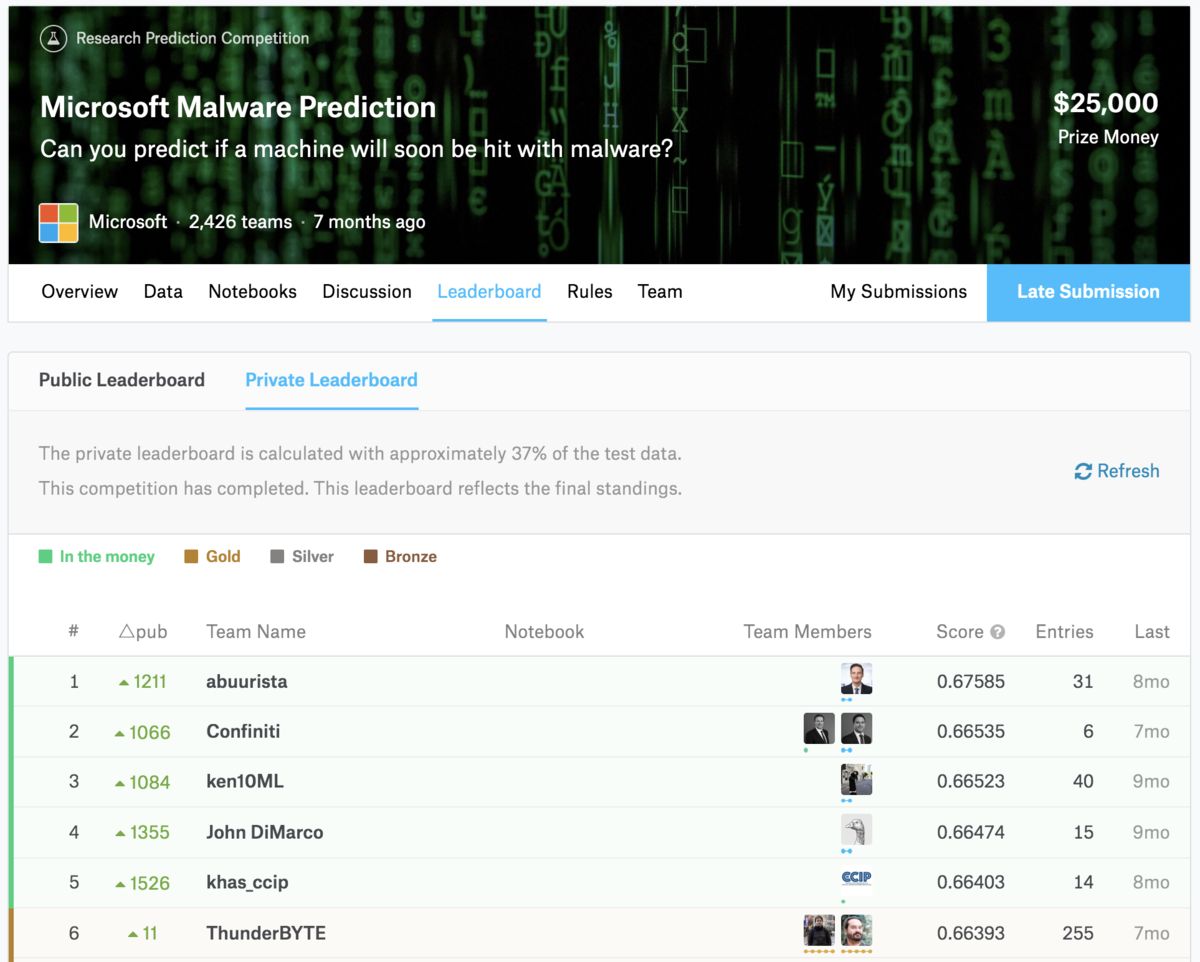
Task: Click the entries count 255
Action: [1078, 933]
